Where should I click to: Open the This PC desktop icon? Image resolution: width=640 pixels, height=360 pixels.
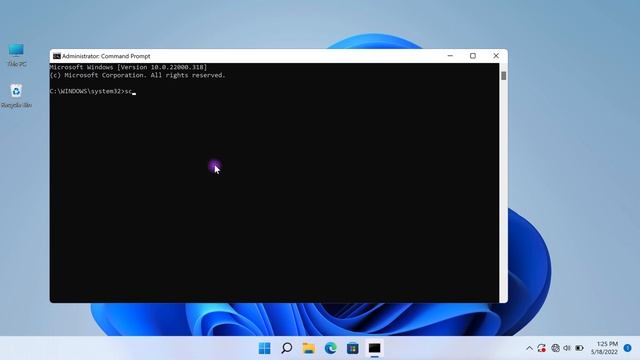coord(16,55)
